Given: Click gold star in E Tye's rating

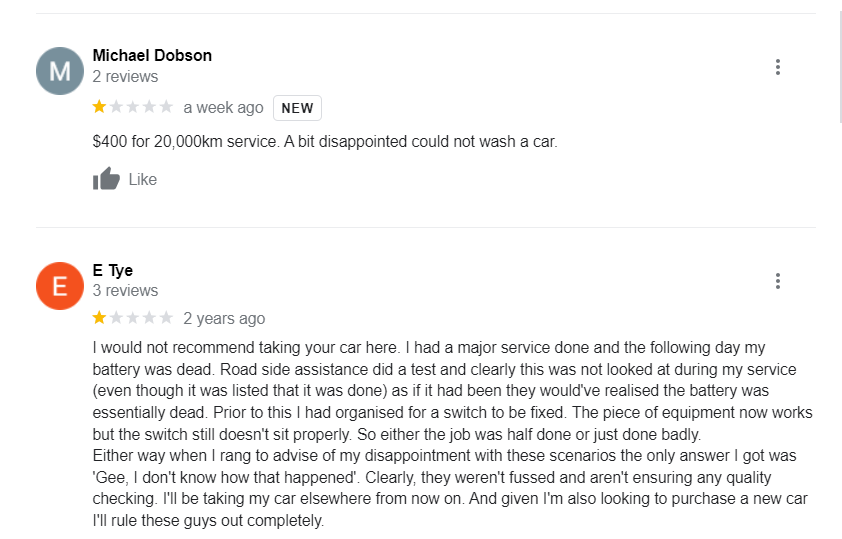Looking at the screenshot, I should (x=100, y=318).
